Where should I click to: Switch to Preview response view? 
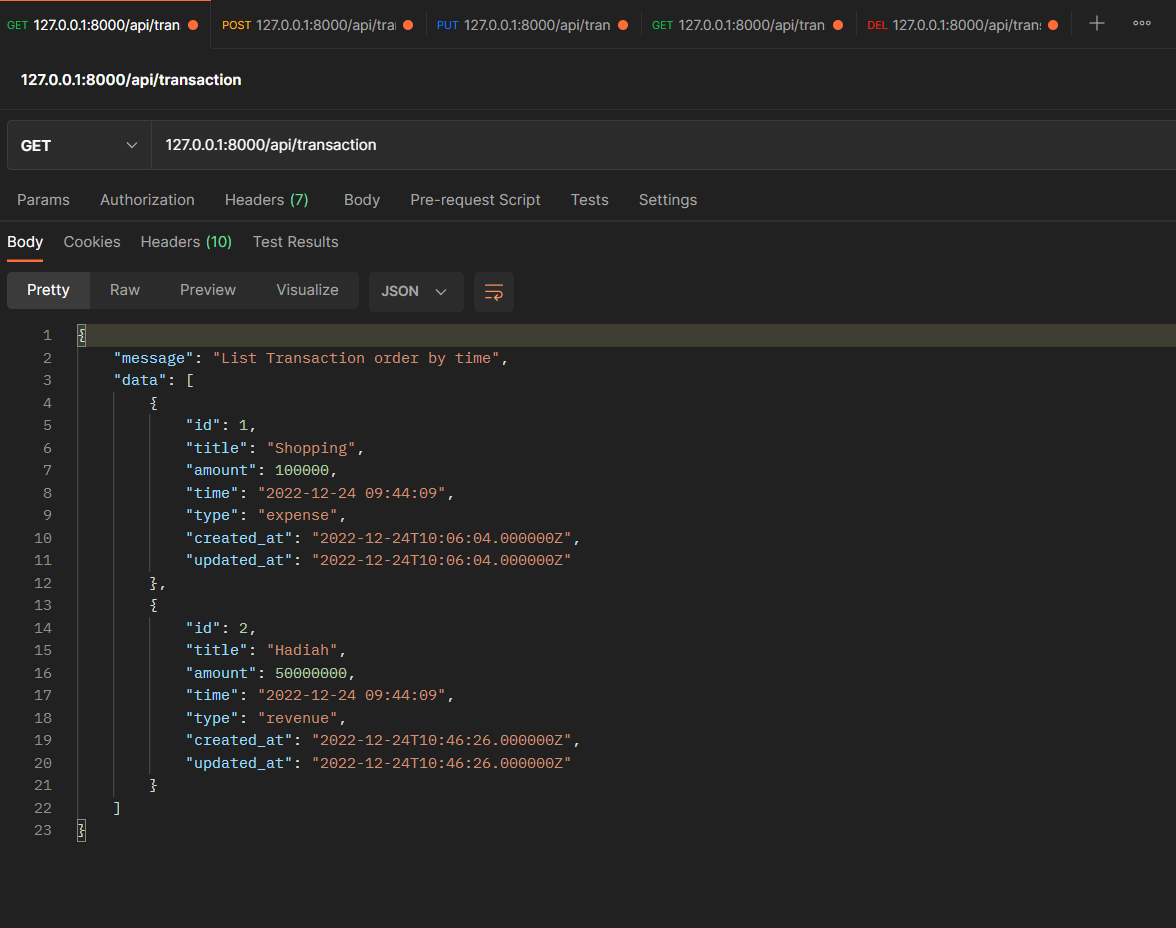208,290
